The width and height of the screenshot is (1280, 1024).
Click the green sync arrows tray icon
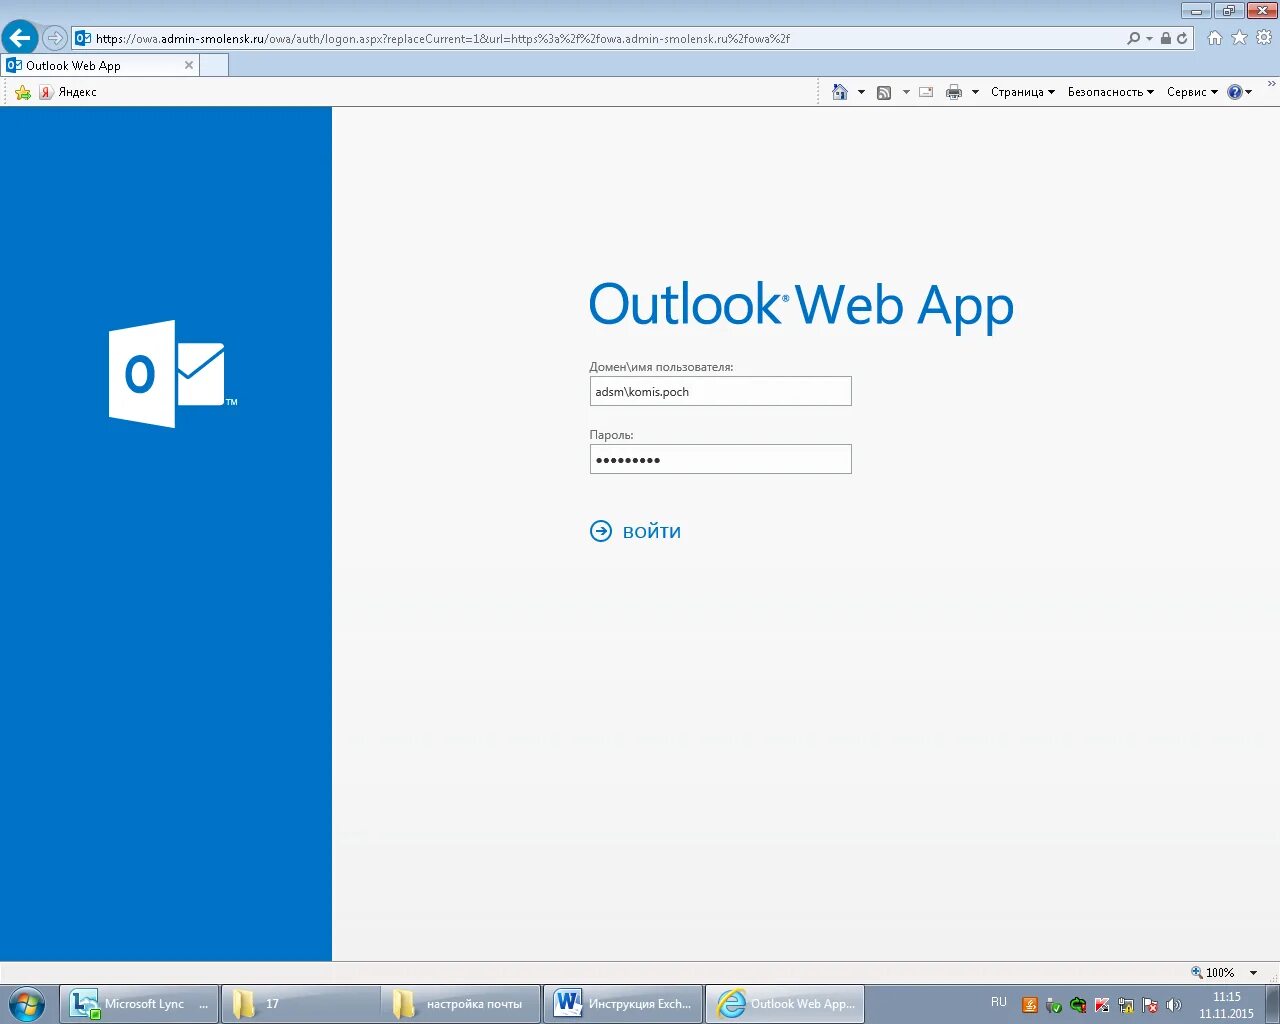(1078, 1005)
